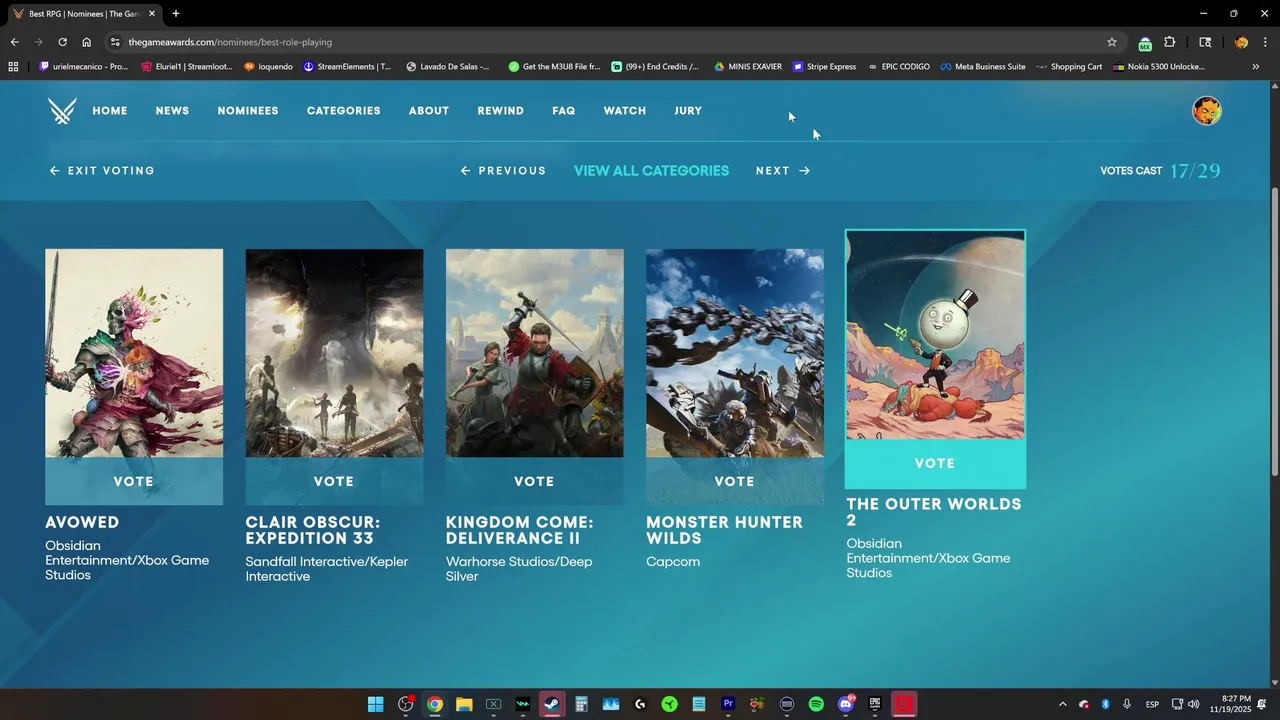The width and height of the screenshot is (1280, 720).
Task: Open the user profile avatar
Action: coord(1207,111)
